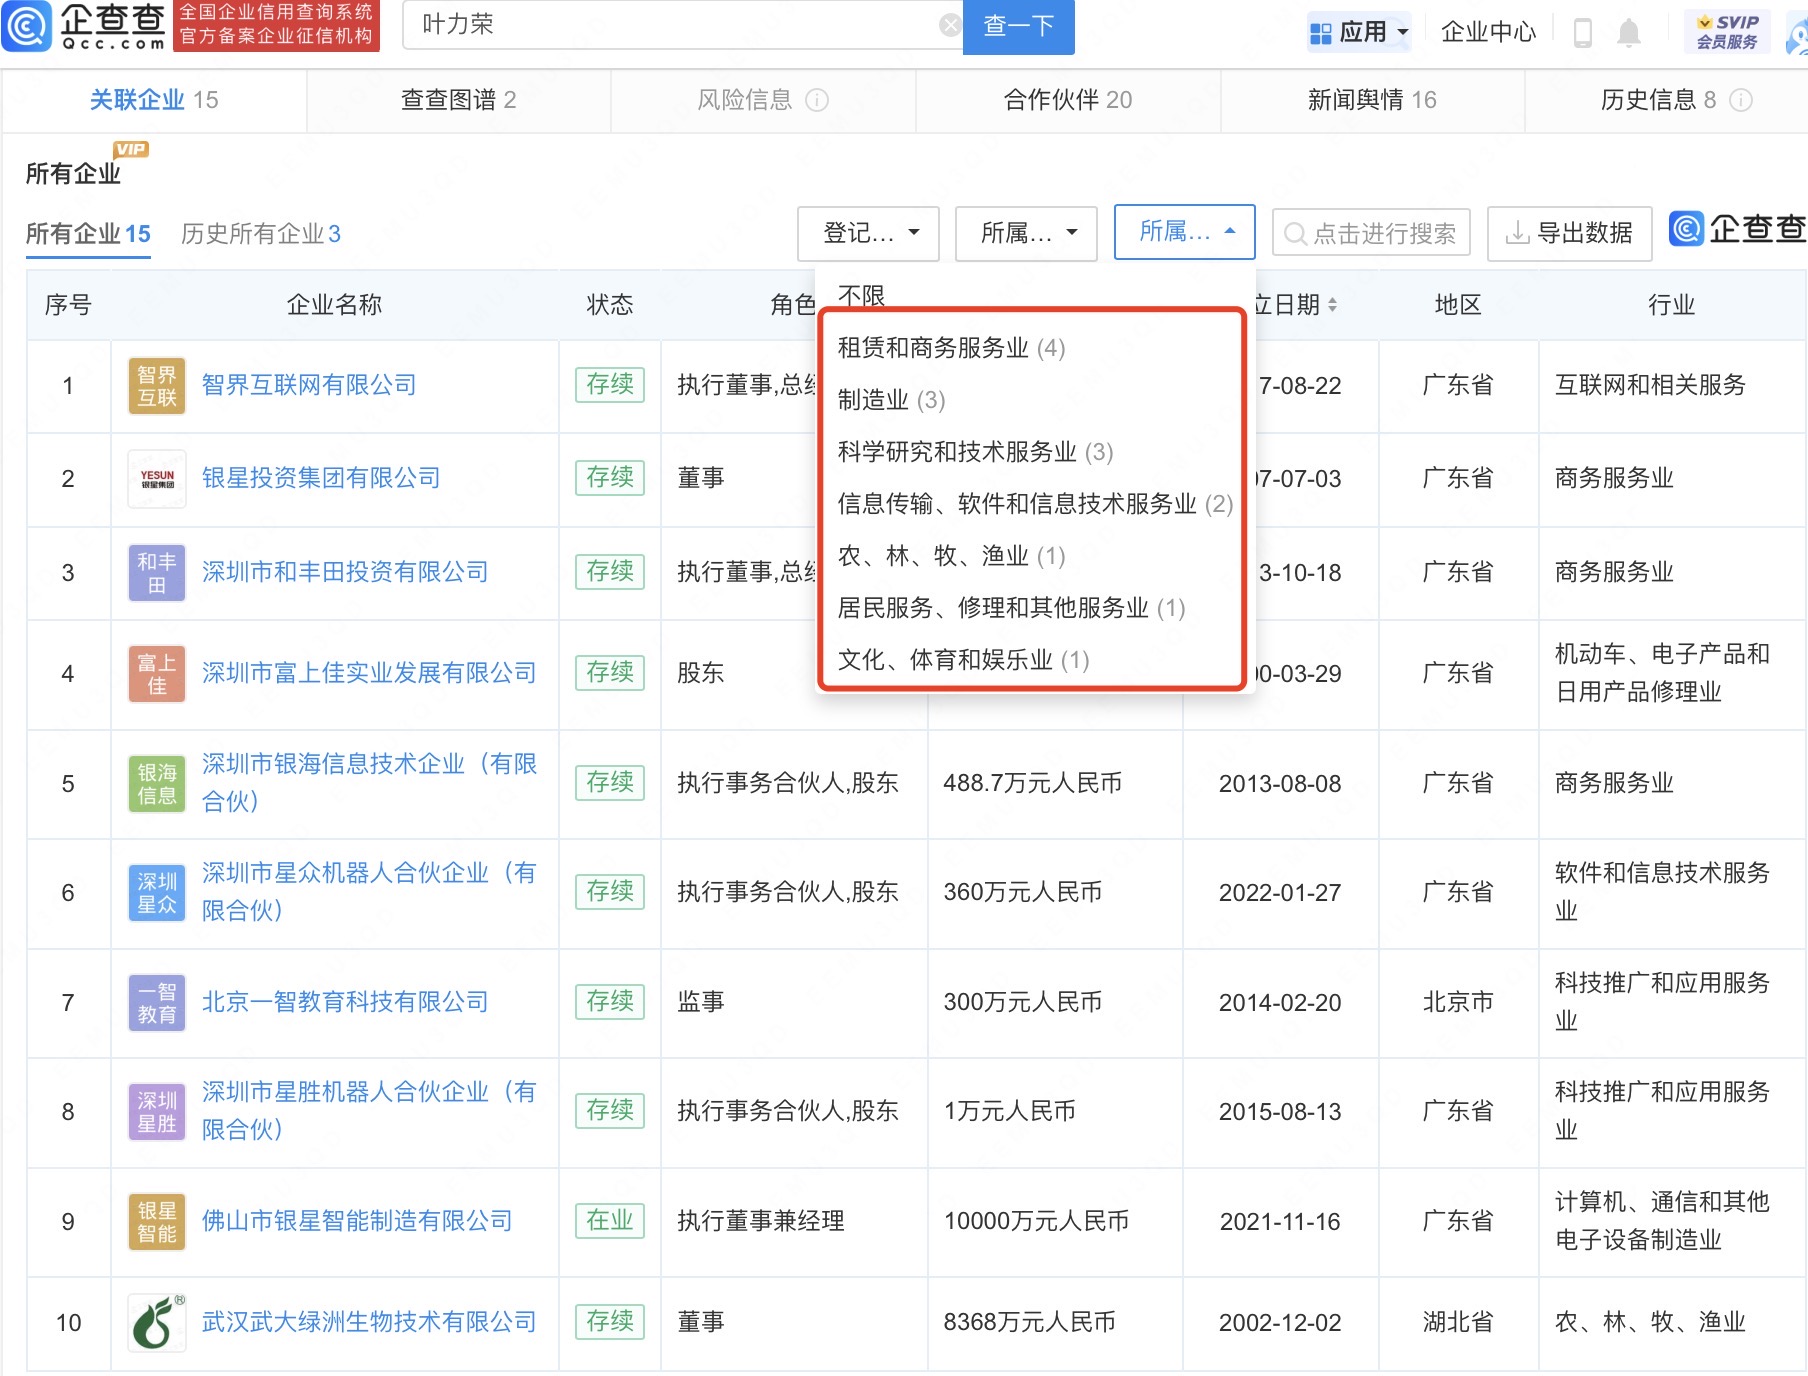Expand the first 所属… filter dropdown
1808x1376 pixels.
pos(1026,234)
